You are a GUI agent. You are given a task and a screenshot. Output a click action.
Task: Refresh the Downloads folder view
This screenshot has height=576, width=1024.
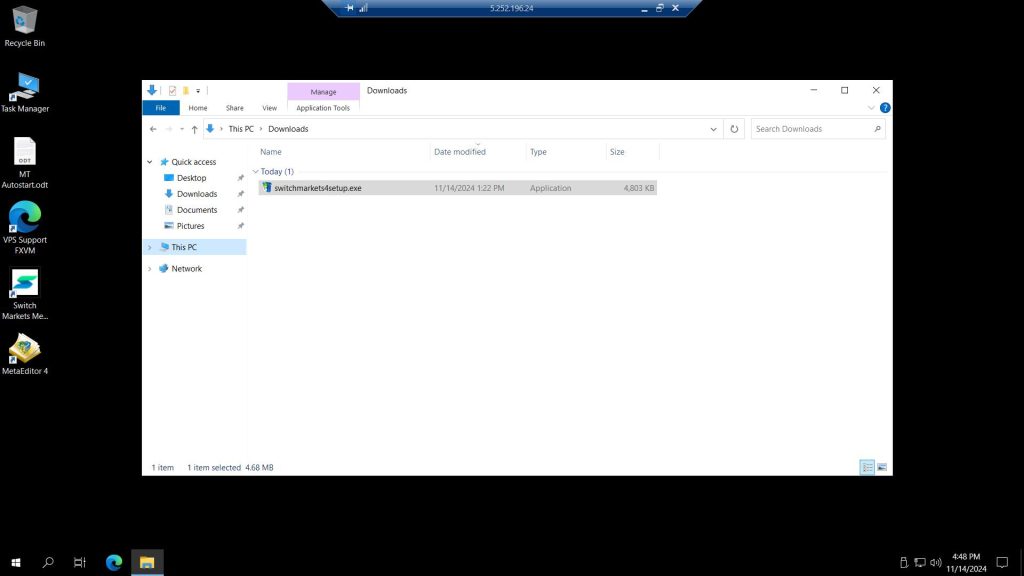click(735, 129)
